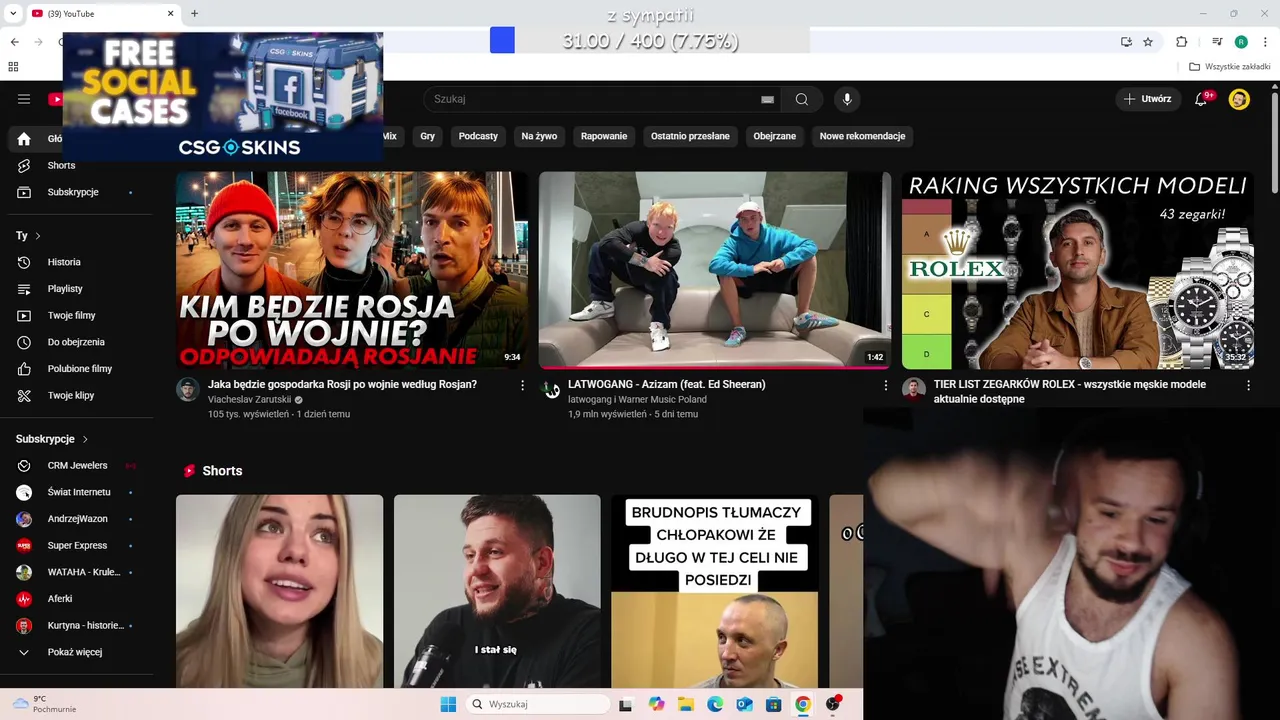This screenshot has height=720, width=1280.
Task: Click install app icon in address bar
Action: [1126, 42]
